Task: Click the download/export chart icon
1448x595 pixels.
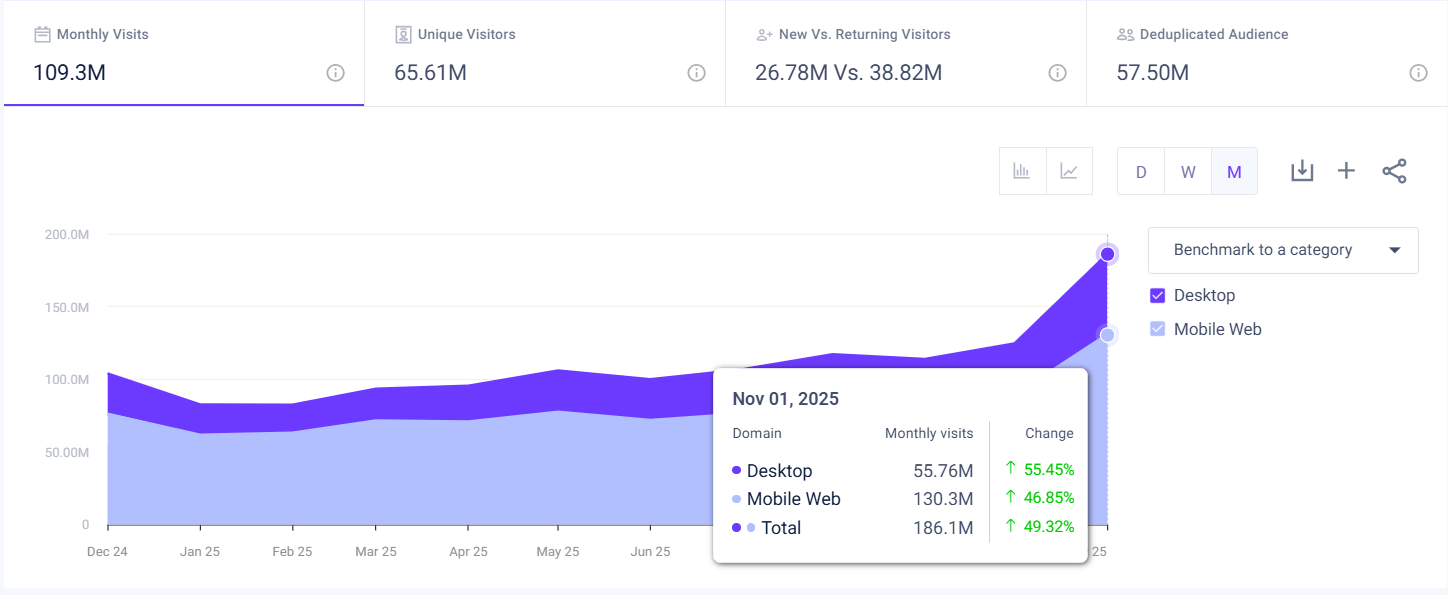Action: point(1302,171)
